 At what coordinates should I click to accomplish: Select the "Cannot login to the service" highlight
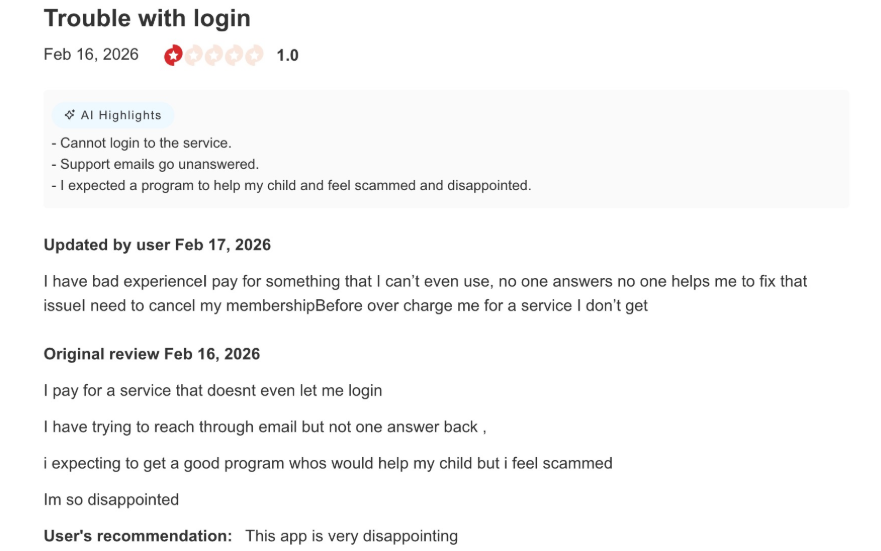coord(141,143)
